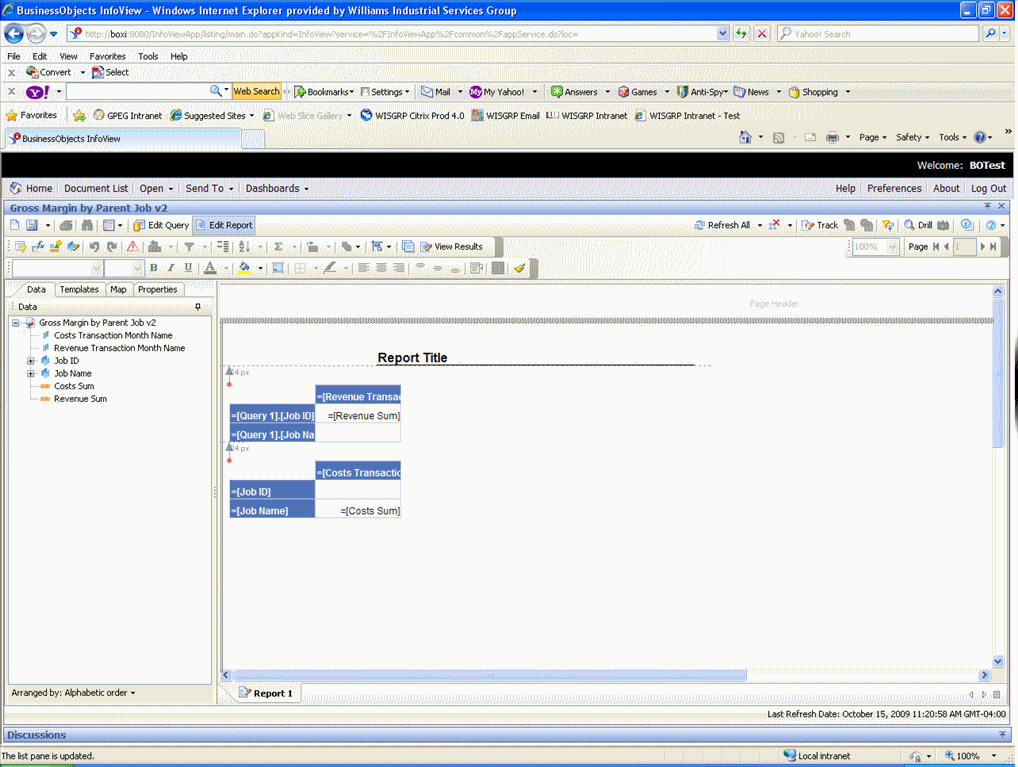Open the Document List link
Screen dimensions: 1018x767
coord(96,188)
